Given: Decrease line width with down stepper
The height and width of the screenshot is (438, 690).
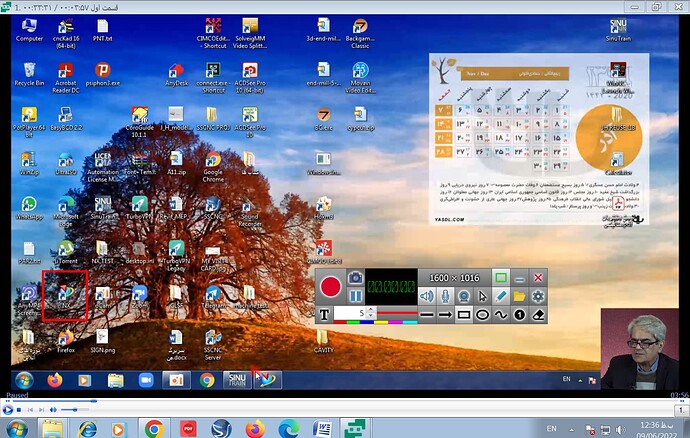Looking at the screenshot, I should 371,316.
